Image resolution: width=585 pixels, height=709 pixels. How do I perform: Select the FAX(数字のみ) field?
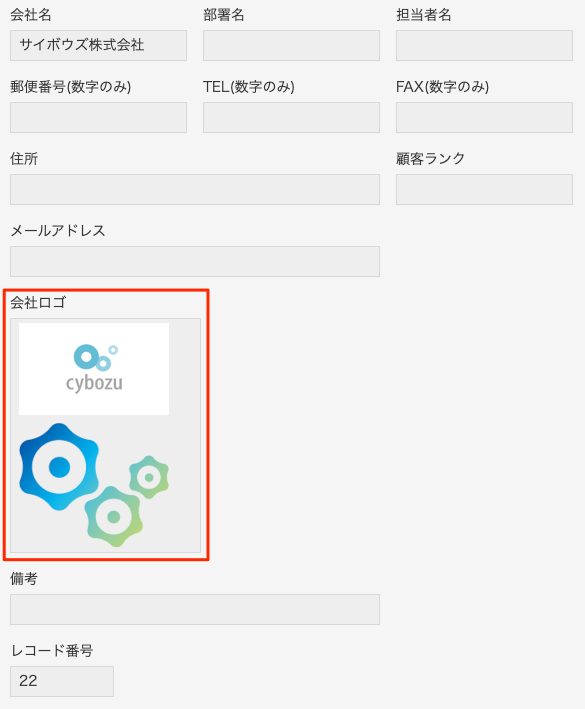[484, 118]
